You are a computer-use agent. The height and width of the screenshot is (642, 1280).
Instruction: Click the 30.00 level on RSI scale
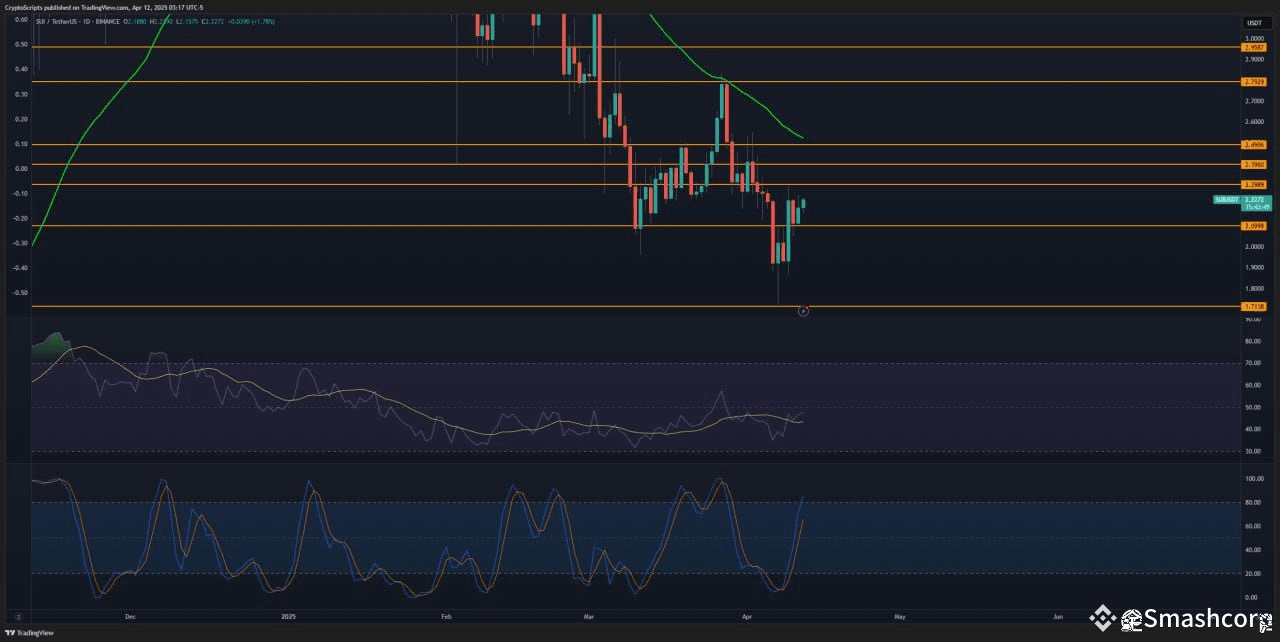(x=1253, y=452)
